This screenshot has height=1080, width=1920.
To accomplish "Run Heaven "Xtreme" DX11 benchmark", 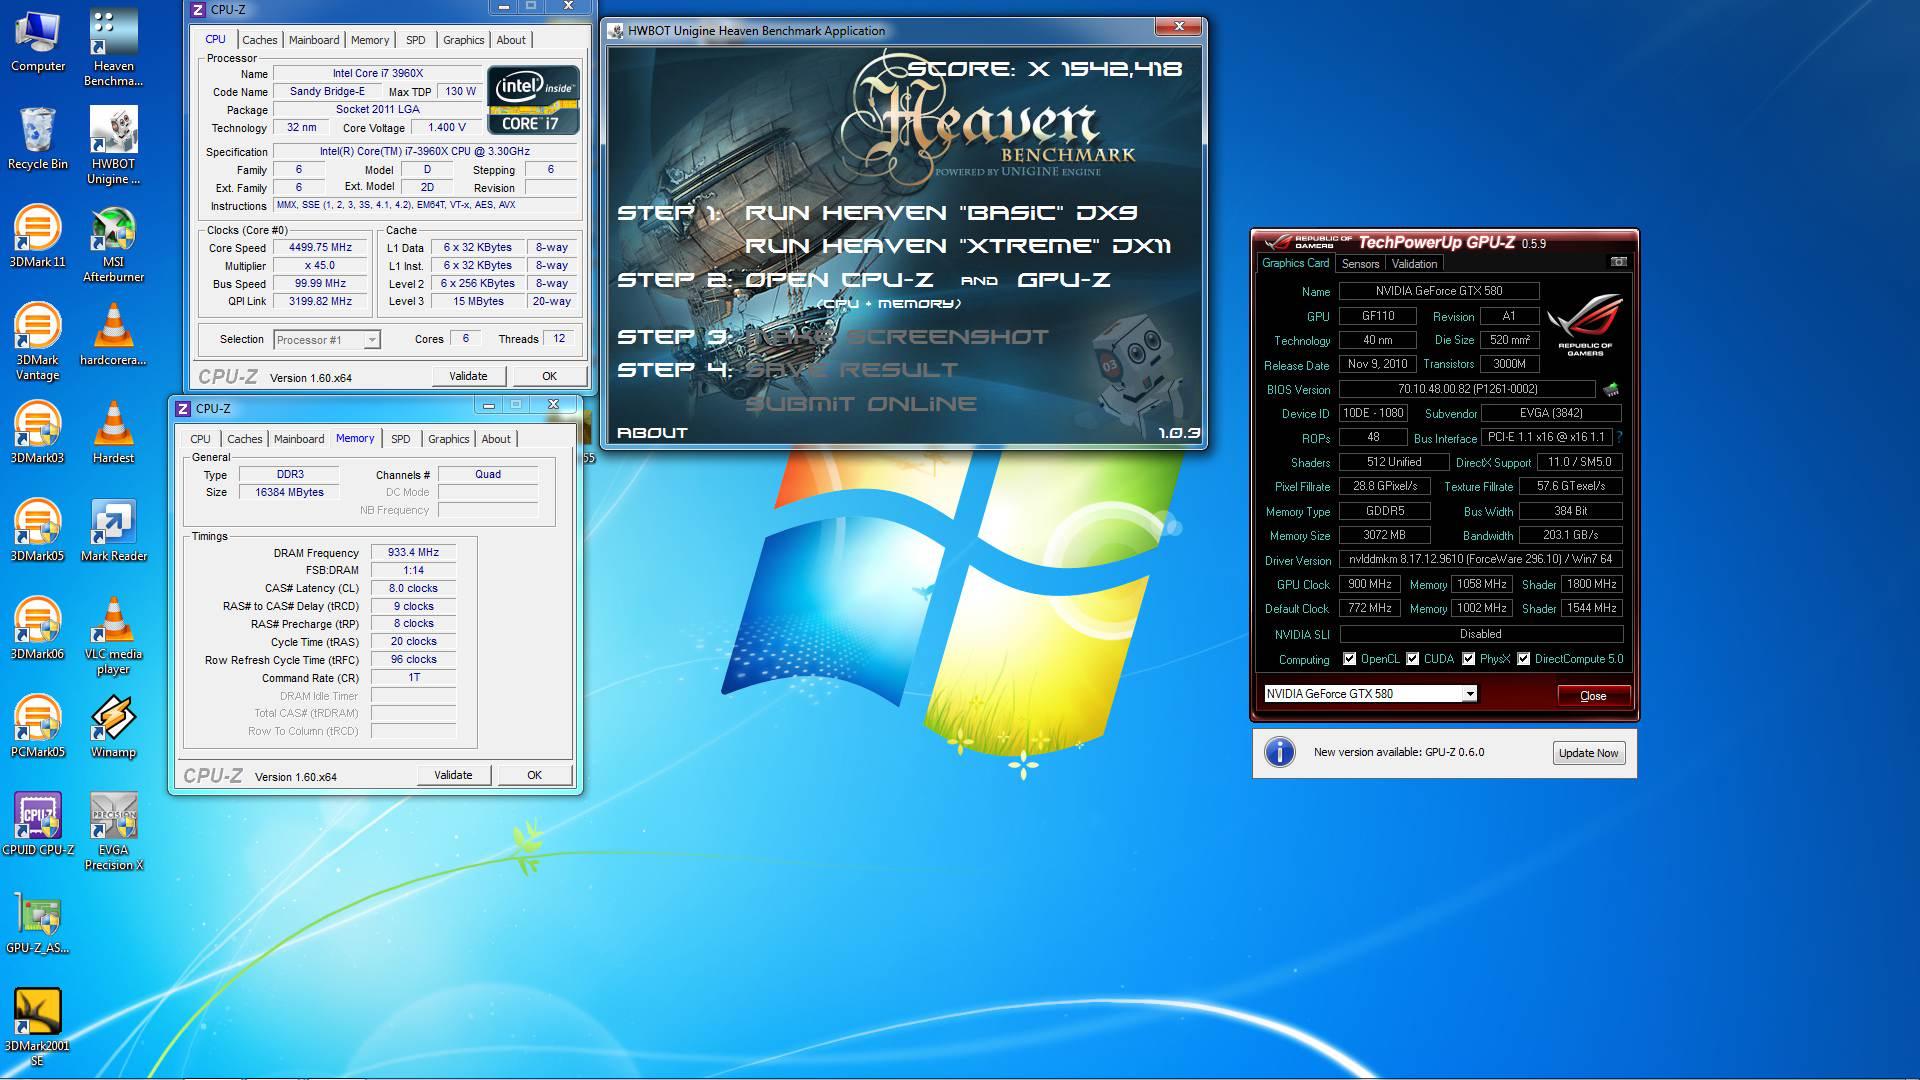I will [x=957, y=245].
